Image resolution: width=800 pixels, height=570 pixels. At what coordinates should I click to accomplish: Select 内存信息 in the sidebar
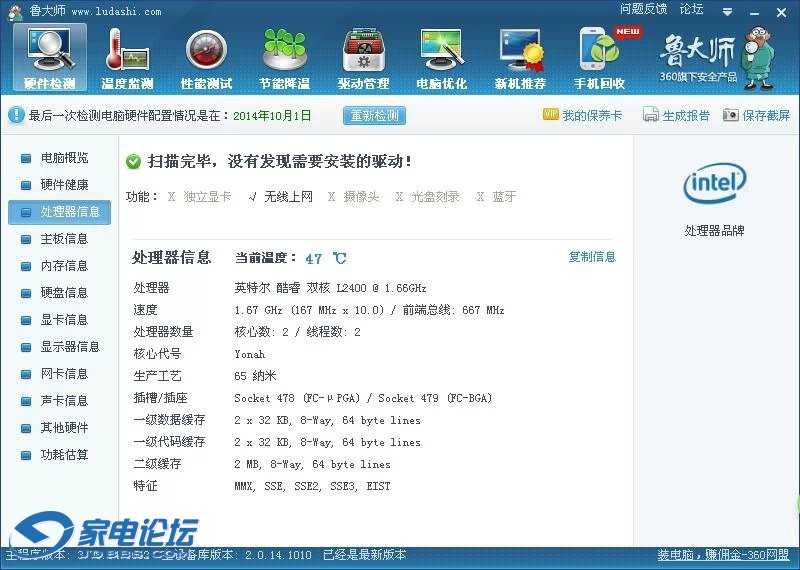59,266
